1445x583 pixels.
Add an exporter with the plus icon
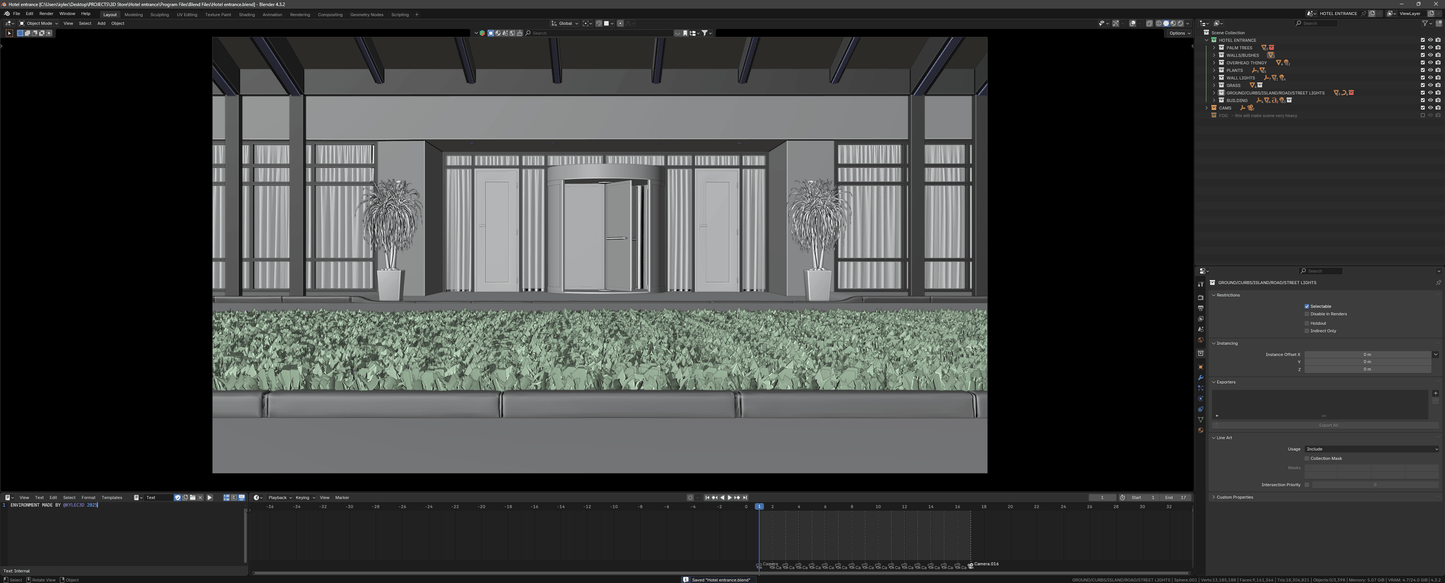1435,393
